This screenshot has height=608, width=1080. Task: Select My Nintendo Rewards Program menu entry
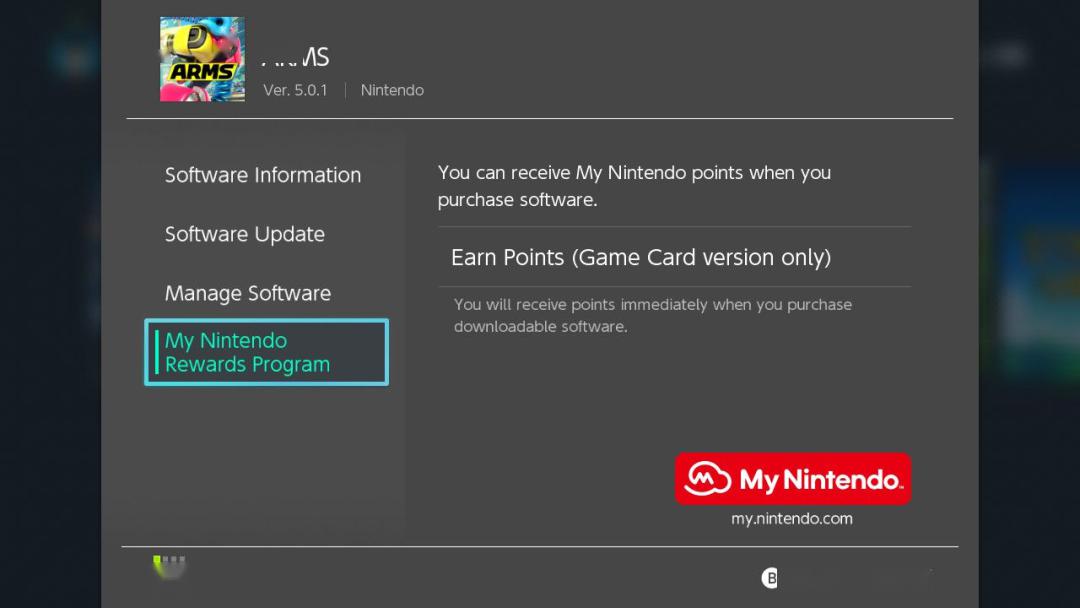[x=266, y=353]
